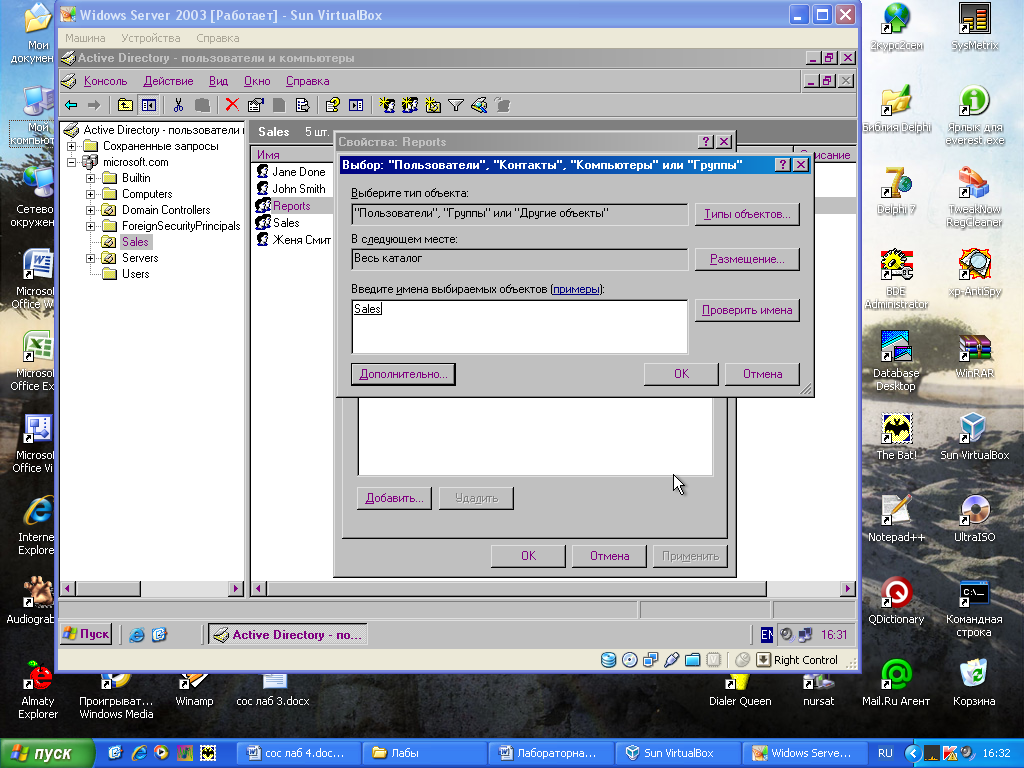Expand the Сохраненные запросы node

click(x=72, y=146)
